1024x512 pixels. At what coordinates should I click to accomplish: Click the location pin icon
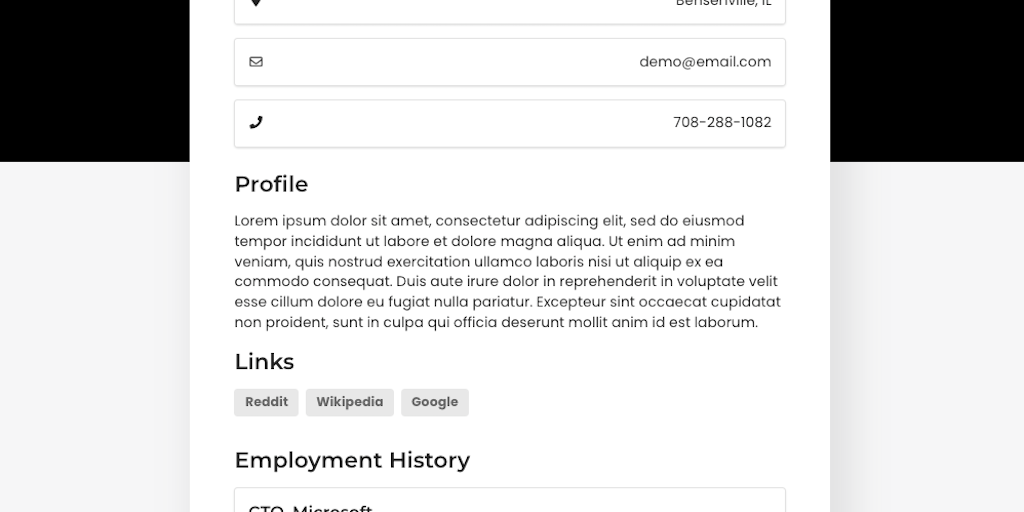tap(256, 3)
